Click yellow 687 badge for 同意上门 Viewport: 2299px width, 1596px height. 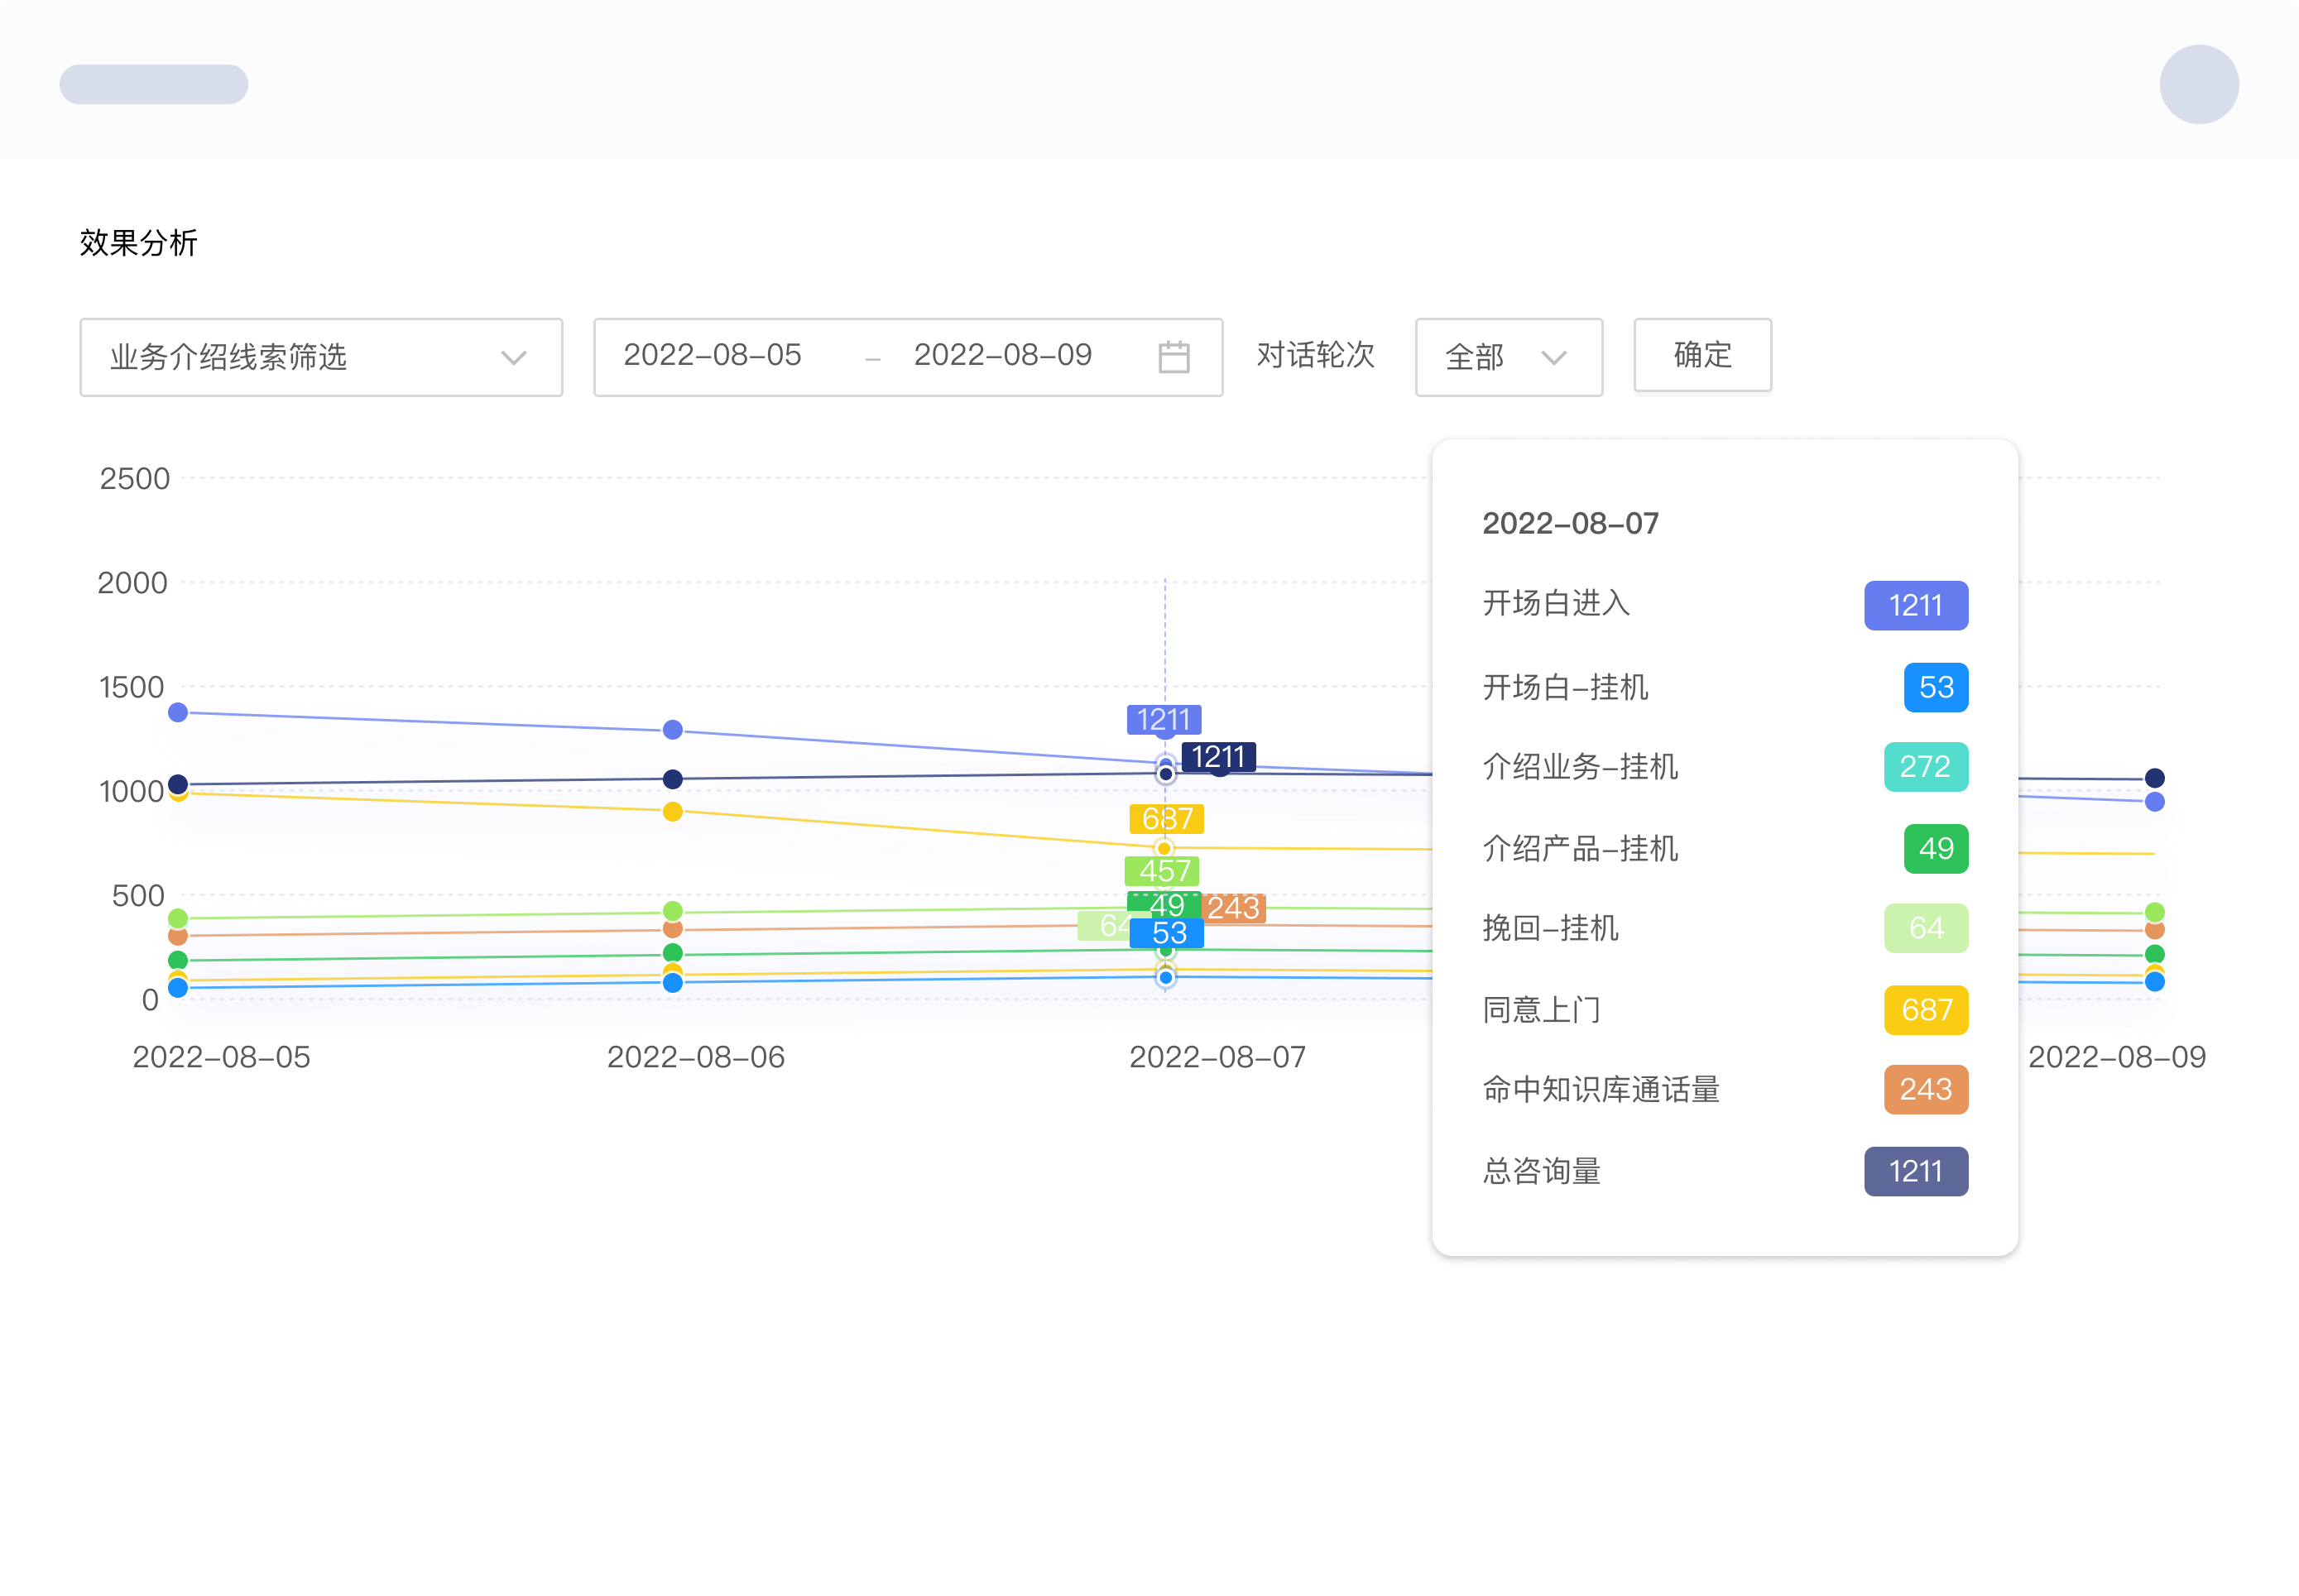pos(1925,1010)
